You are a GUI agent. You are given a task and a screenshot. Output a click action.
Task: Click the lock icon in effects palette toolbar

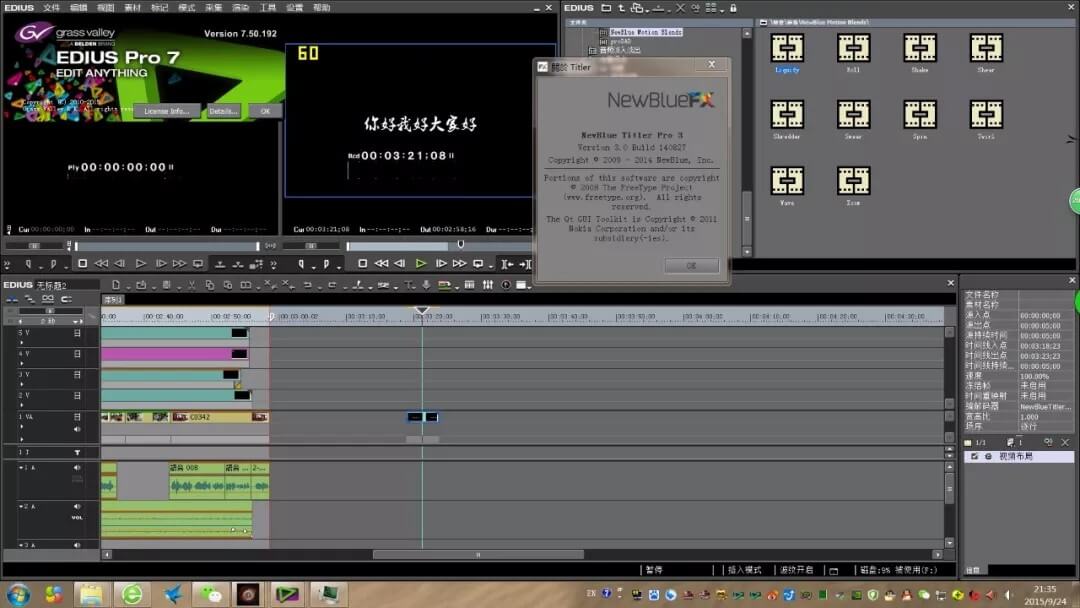click(x=734, y=8)
